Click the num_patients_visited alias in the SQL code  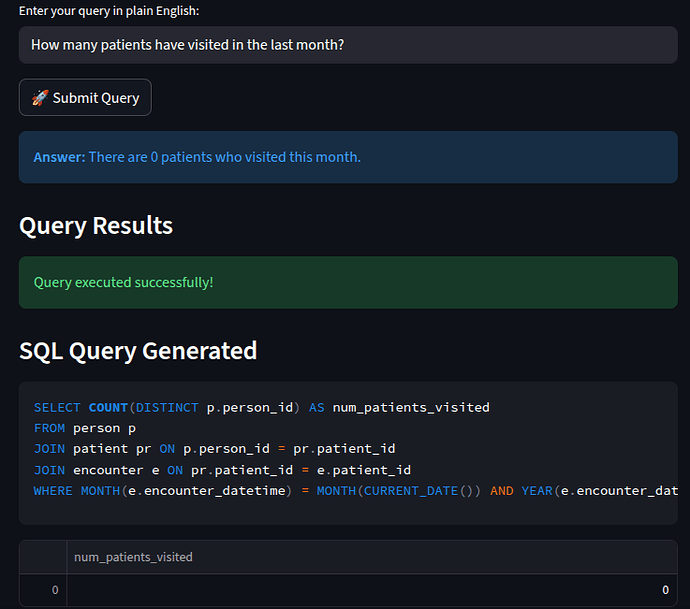(x=411, y=407)
